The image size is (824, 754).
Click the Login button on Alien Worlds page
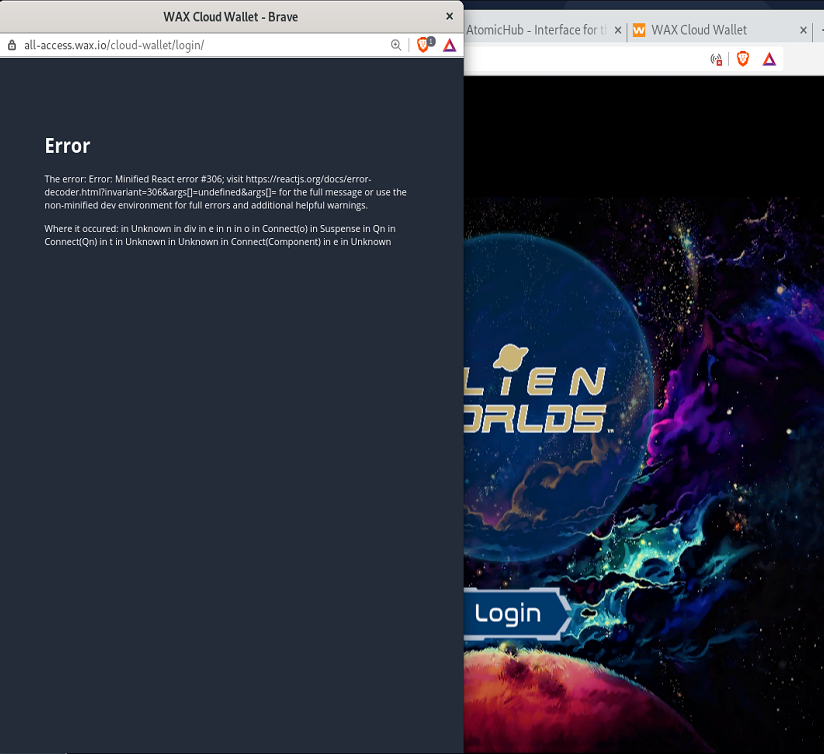517,614
